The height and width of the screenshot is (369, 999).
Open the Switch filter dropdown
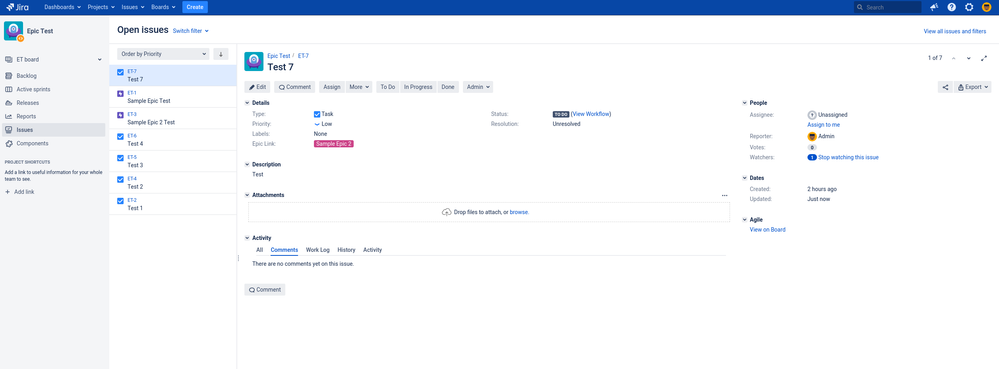click(x=190, y=31)
